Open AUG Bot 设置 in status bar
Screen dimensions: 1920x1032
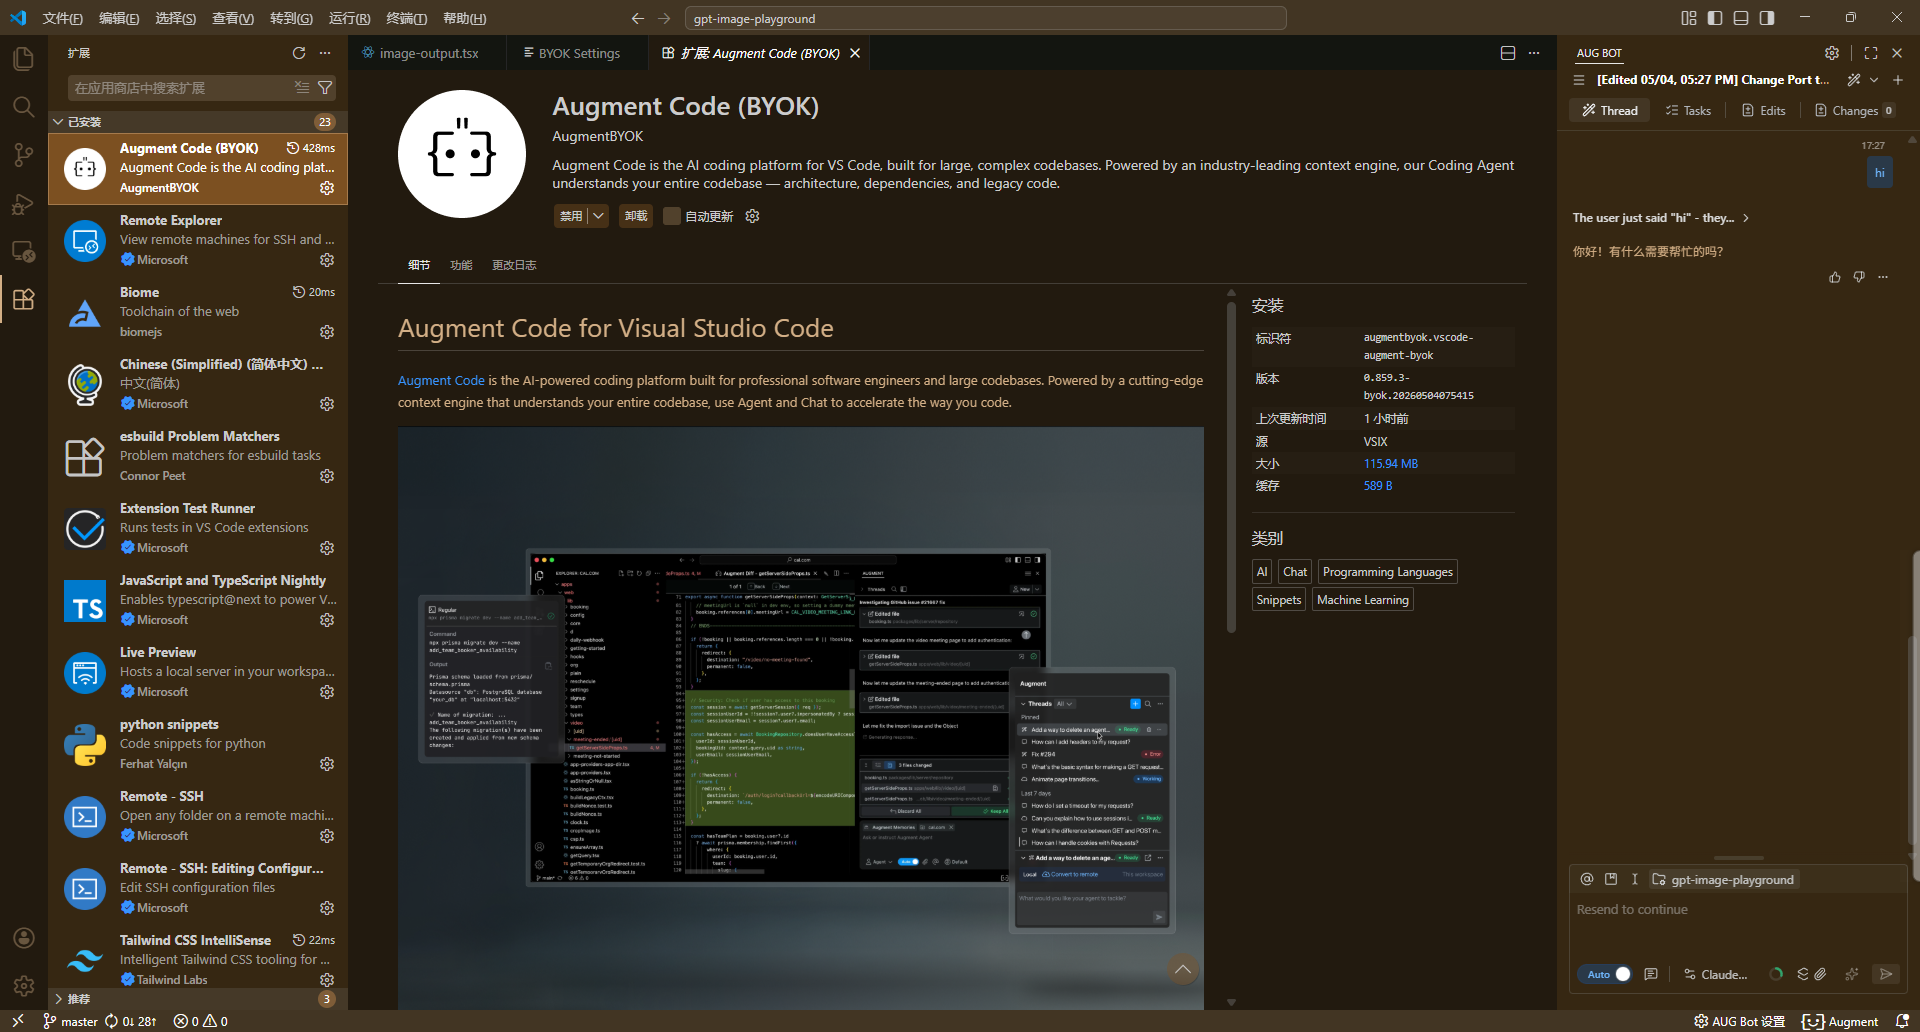[1739, 1021]
